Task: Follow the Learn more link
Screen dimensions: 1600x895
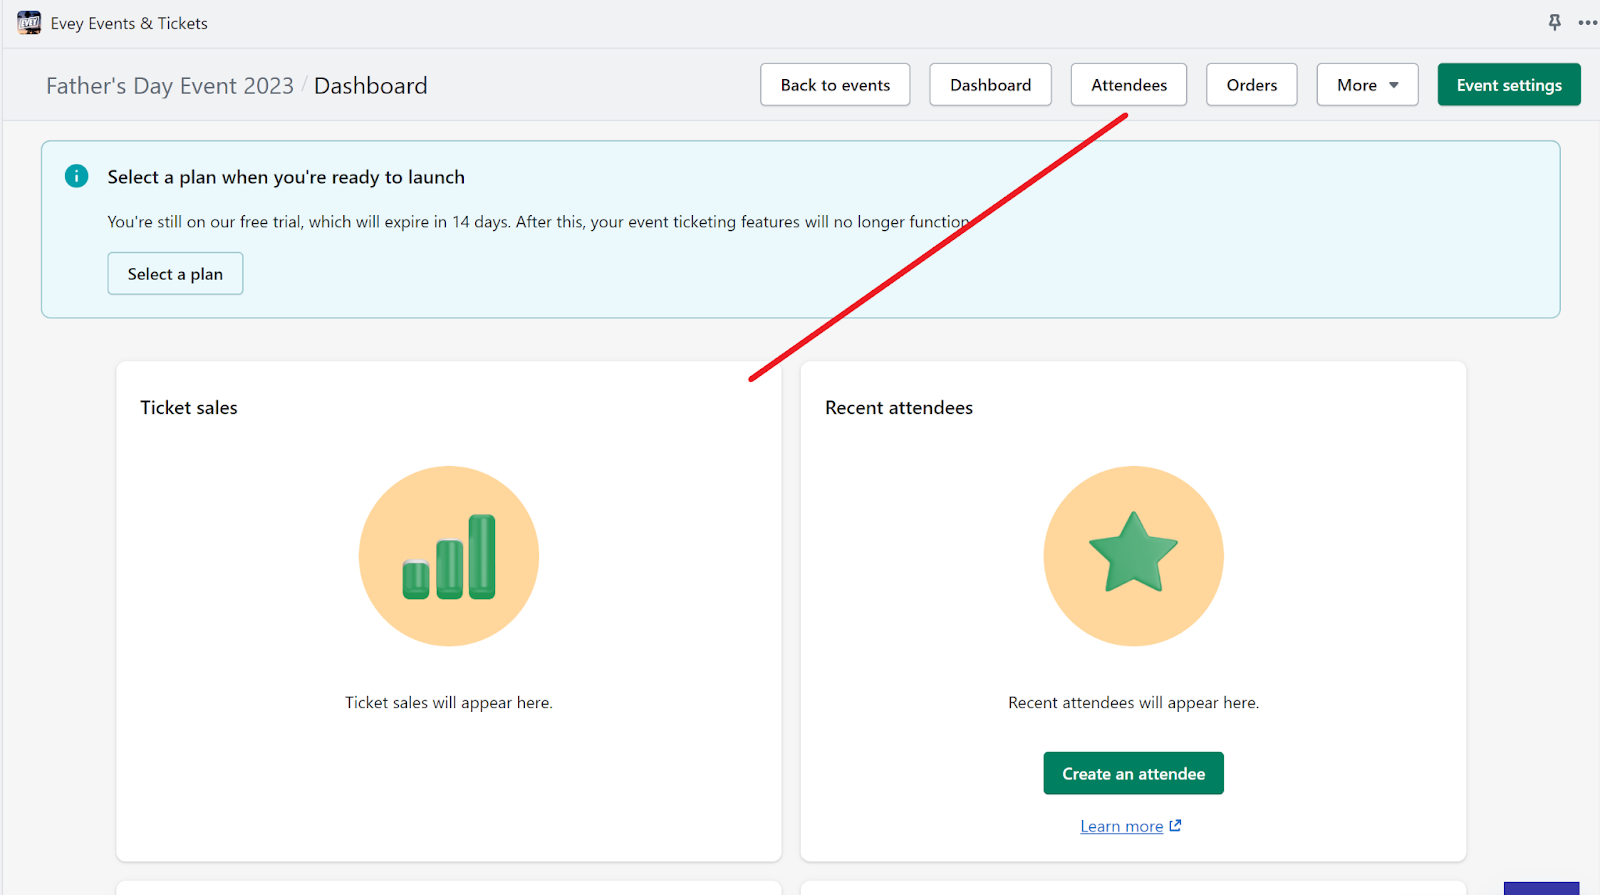Action: (1121, 827)
